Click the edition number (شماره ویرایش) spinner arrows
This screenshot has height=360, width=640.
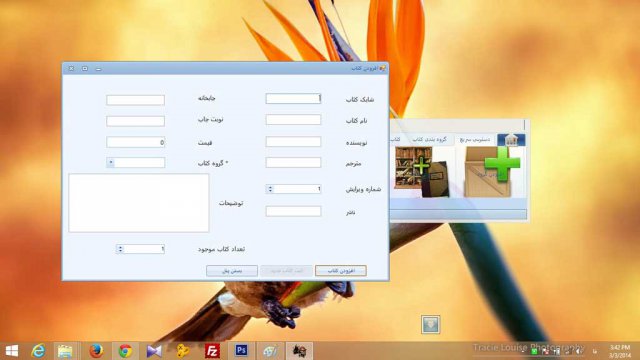(x=270, y=189)
